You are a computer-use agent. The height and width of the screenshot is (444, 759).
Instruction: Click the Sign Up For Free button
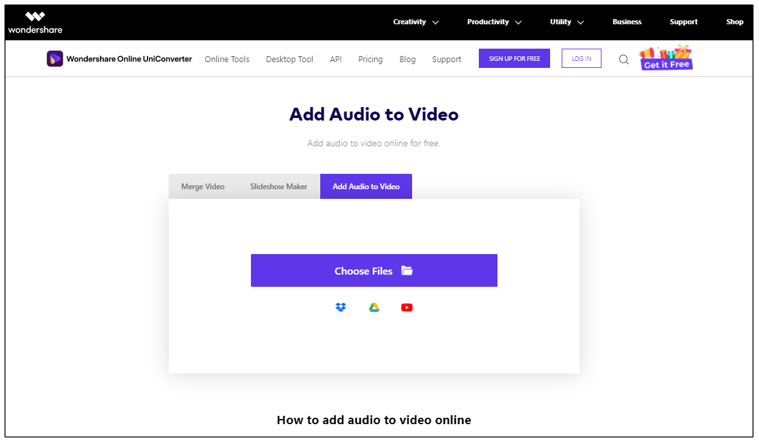(x=514, y=58)
